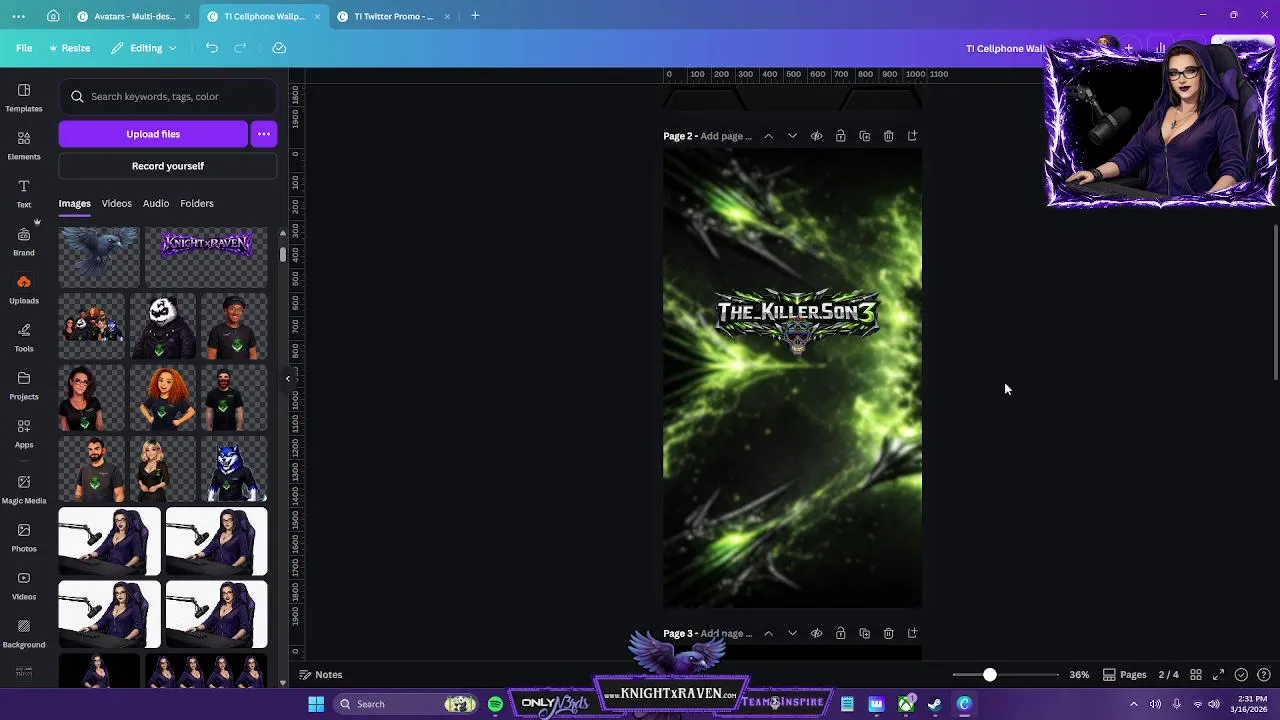
Task: Select the Videos uploads tab
Action: [x=116, y=203]
